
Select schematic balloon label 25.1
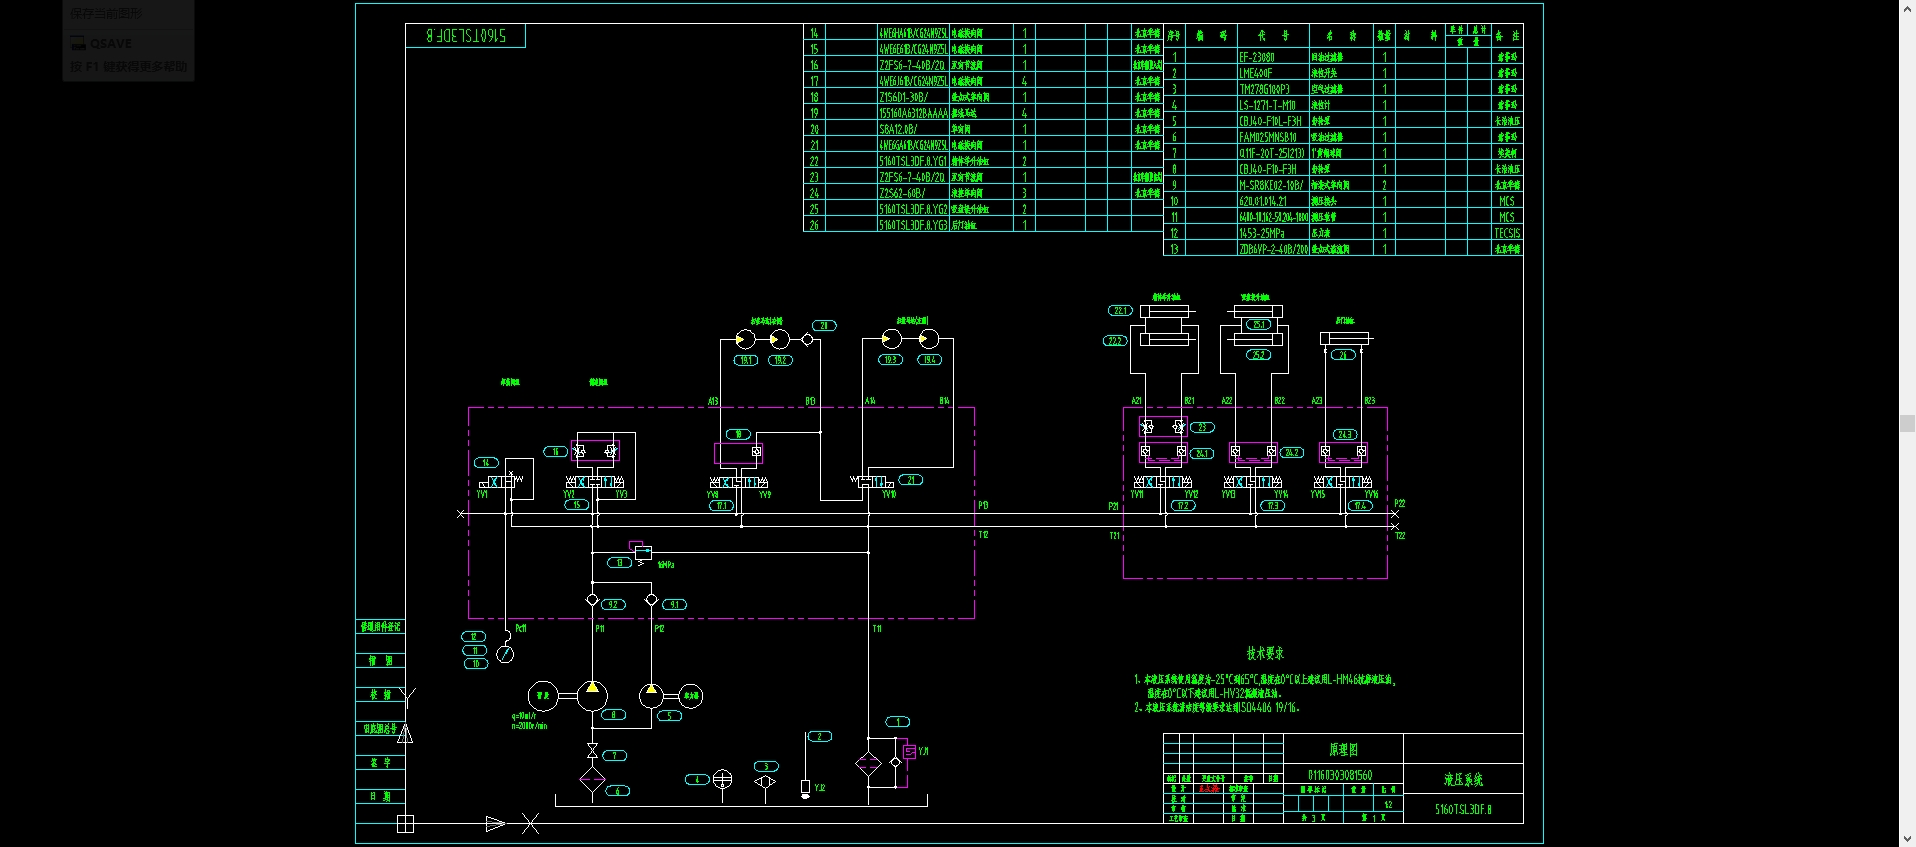coord(1259,325)
